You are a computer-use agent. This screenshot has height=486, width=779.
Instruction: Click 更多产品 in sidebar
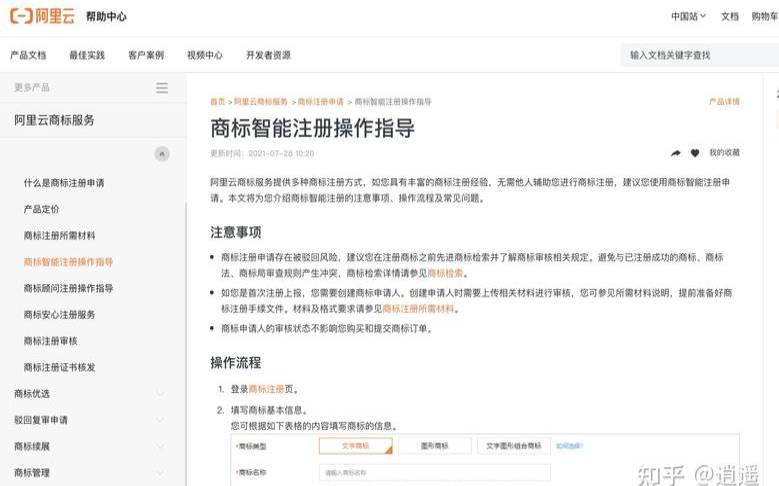32,87
